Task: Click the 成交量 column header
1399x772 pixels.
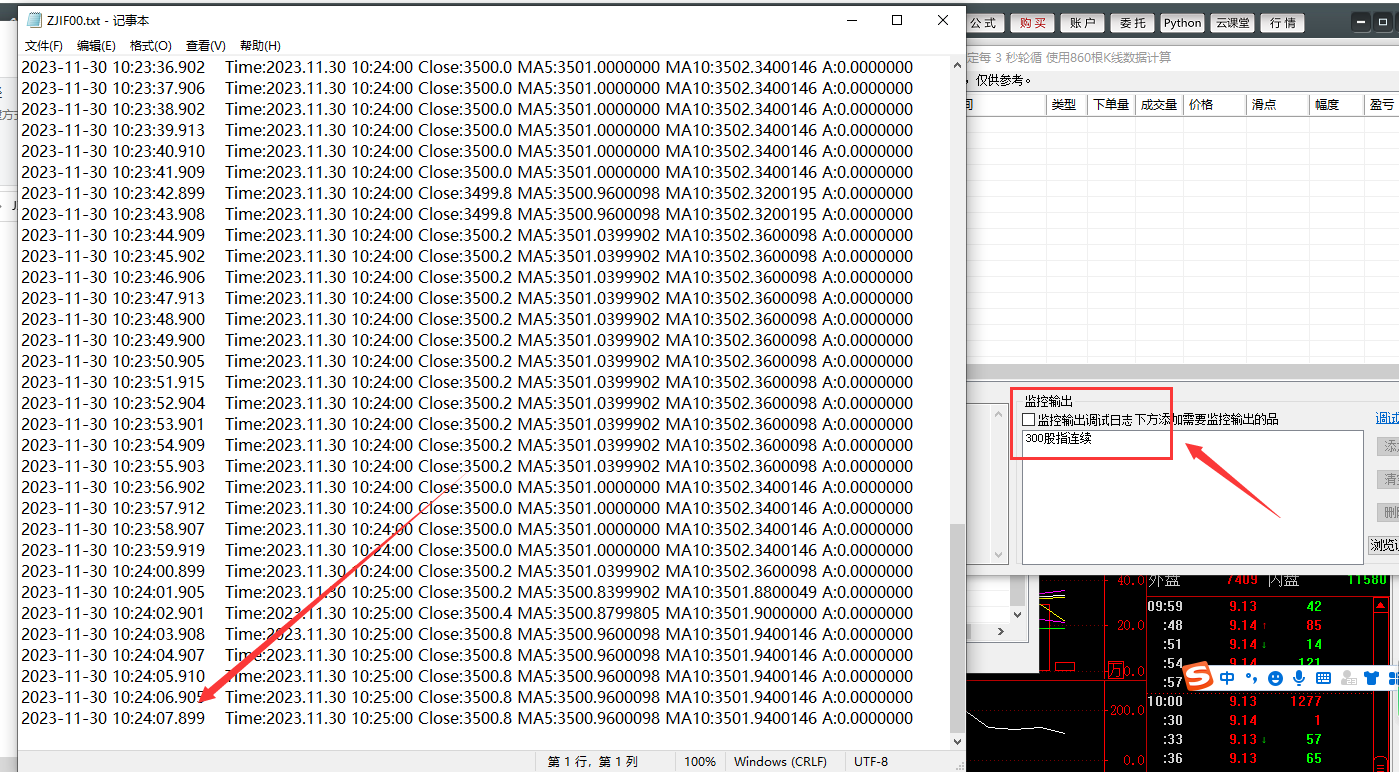Action: click(x=1159, y=104)
